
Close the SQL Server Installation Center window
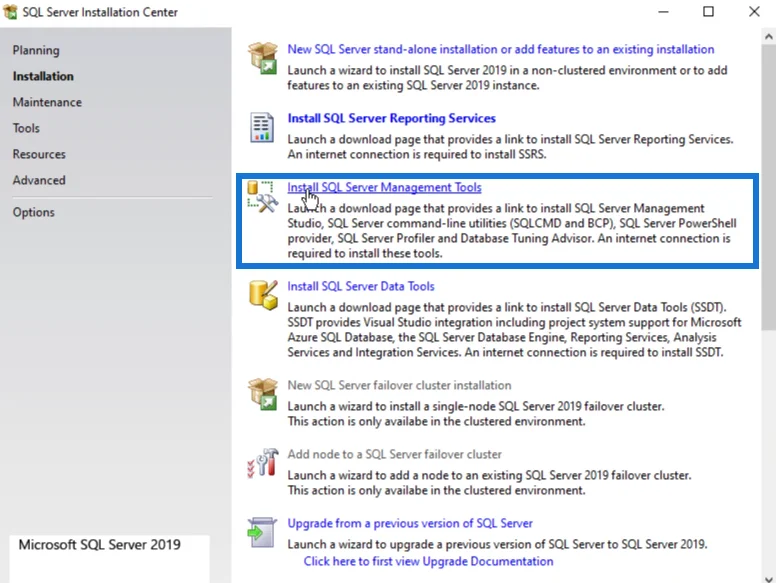754,11
